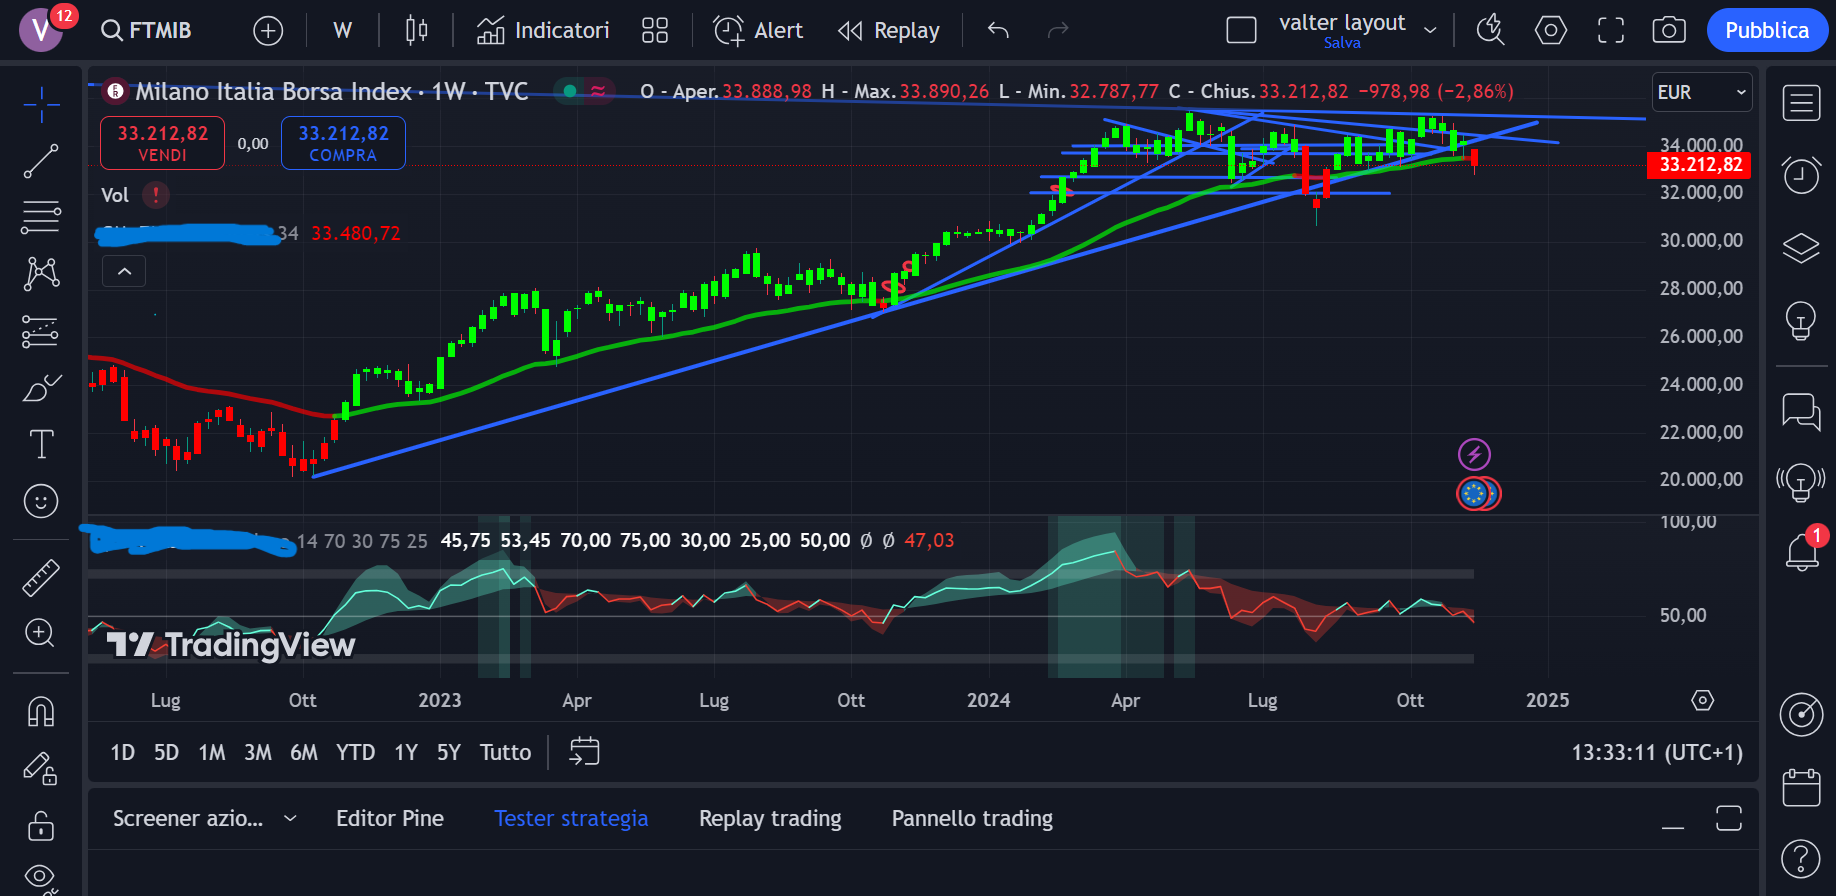Open the chats panel

pos(1801,411)
